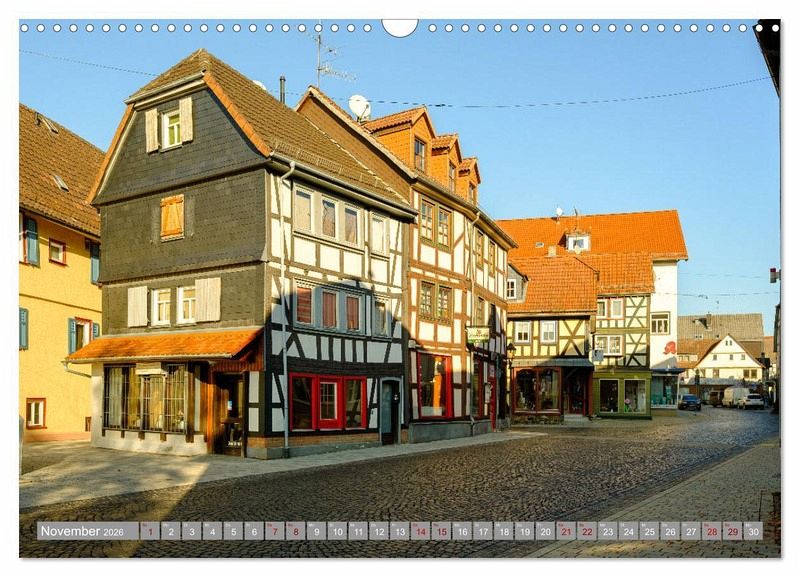Select the red day 14 cell
The height and width of the screenshot is (577, 800).
point(420,531)
